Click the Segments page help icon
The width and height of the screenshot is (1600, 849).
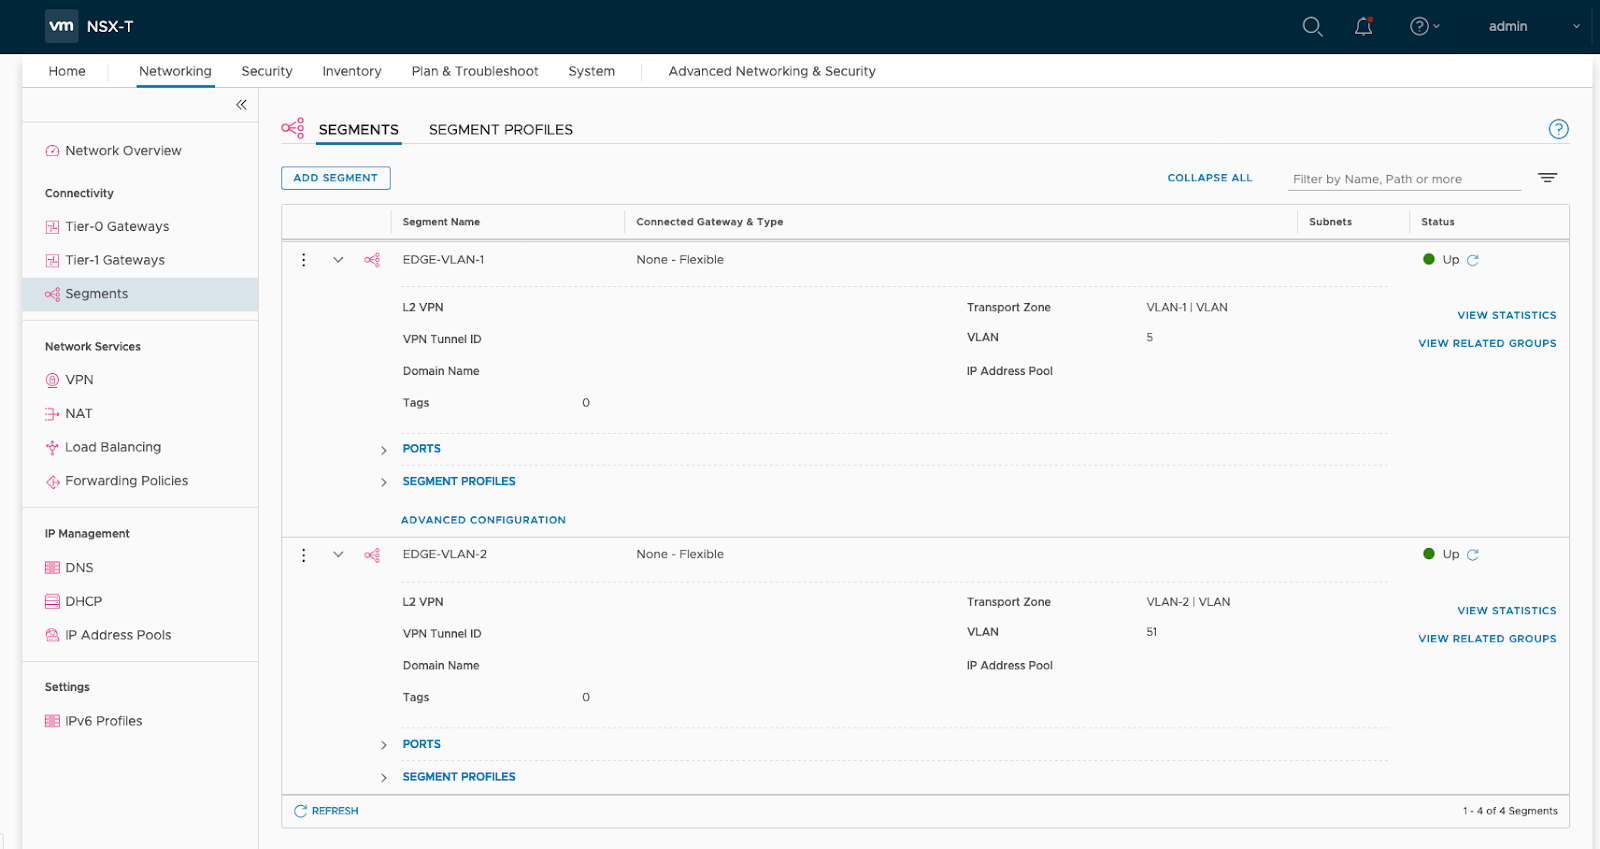(1558, 129)
